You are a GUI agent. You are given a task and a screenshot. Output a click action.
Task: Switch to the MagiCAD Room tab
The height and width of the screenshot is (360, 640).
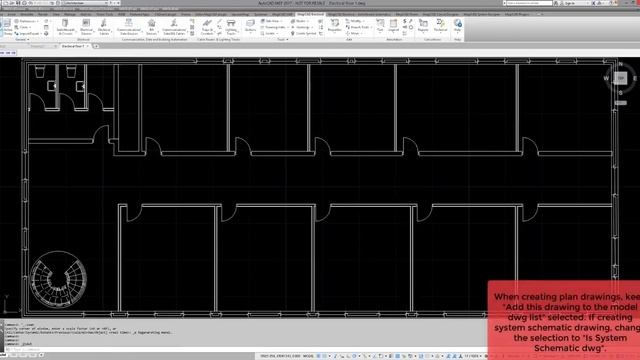[x=407, y=14]
